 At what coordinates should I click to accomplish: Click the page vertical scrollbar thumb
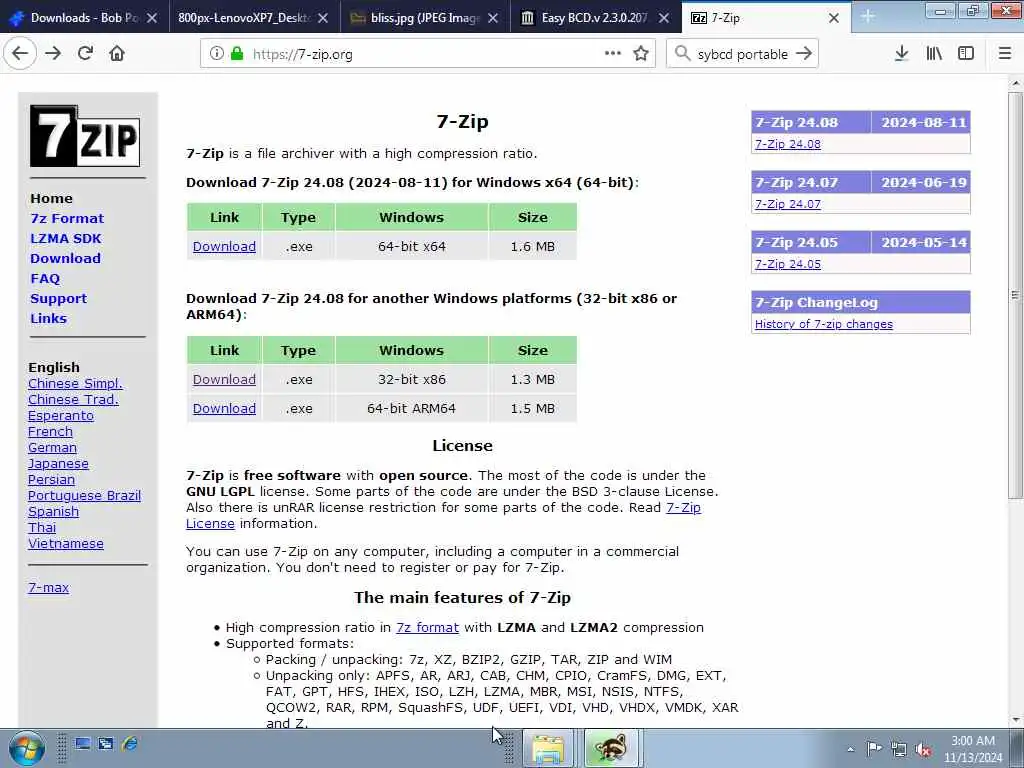(x=1015, y=295)
